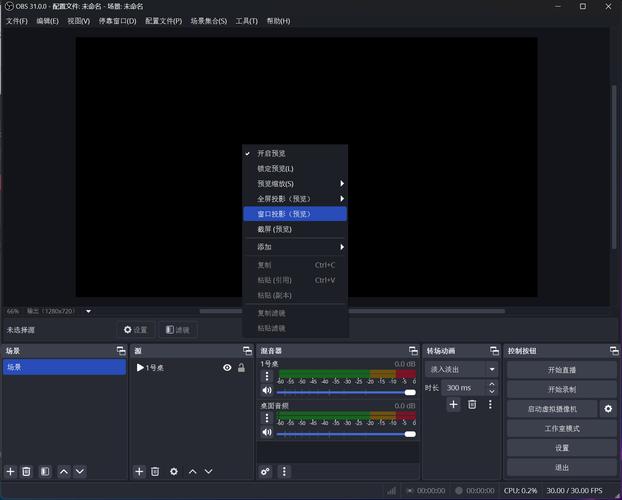Toggle the lock on the 1号桌 source

[241, 368]
